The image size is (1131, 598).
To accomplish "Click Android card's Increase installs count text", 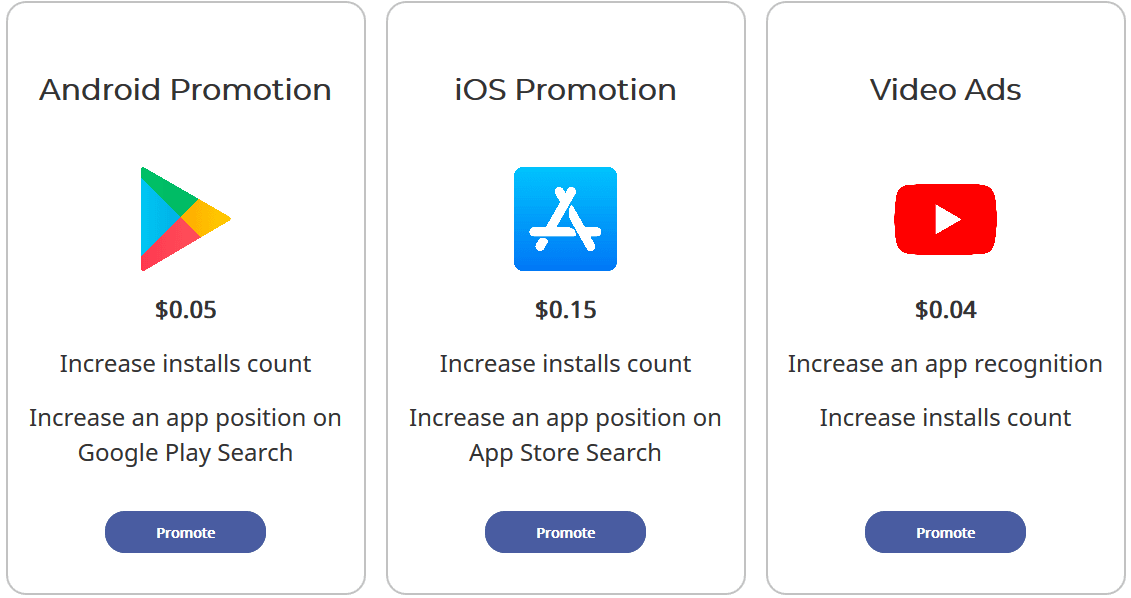I will click(185, 364).
